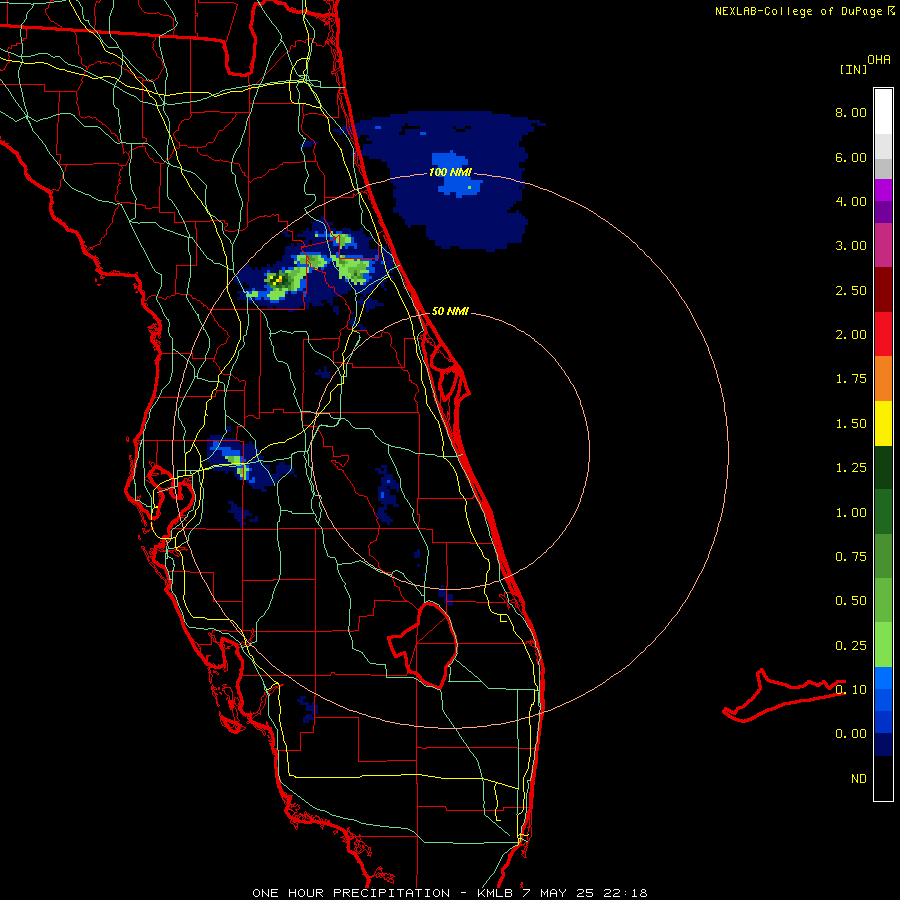Select the 0.00 legend value
Viewport: 900px width, 900px height.
pyautogui.click(x=851, y=734)
